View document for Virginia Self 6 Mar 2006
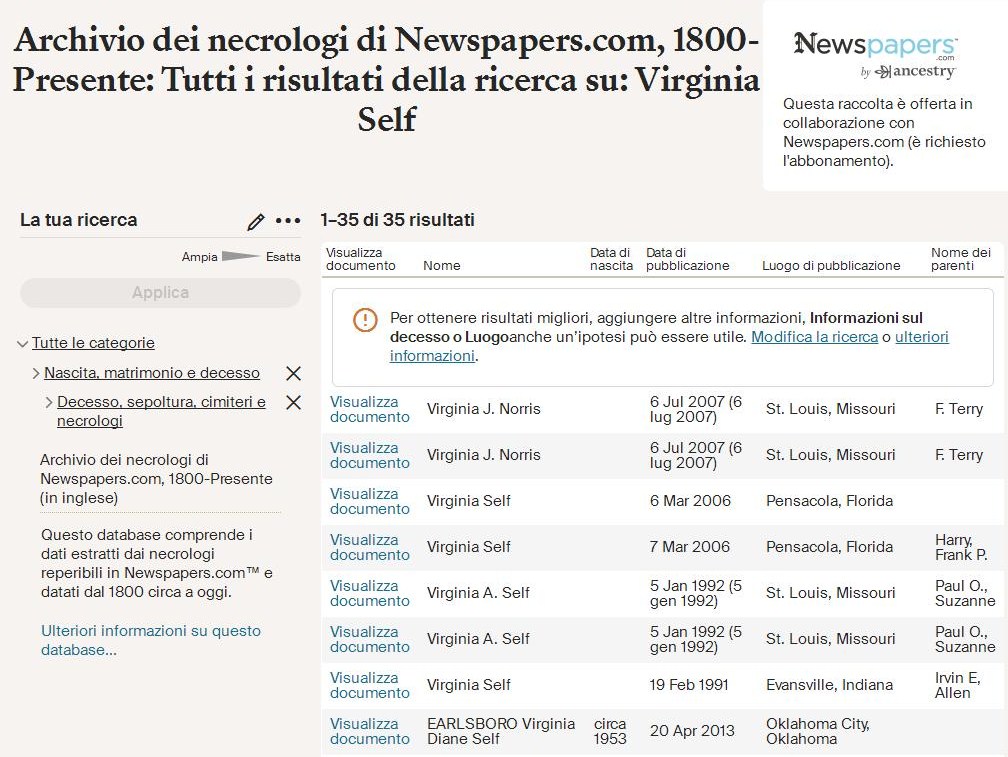 click(370, 501)
